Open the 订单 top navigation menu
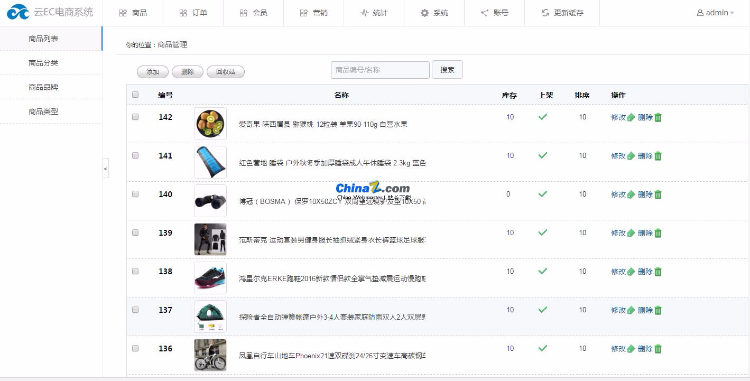This screenshot has width=750, height=381. pyautogui.click(x=193, y=13)
